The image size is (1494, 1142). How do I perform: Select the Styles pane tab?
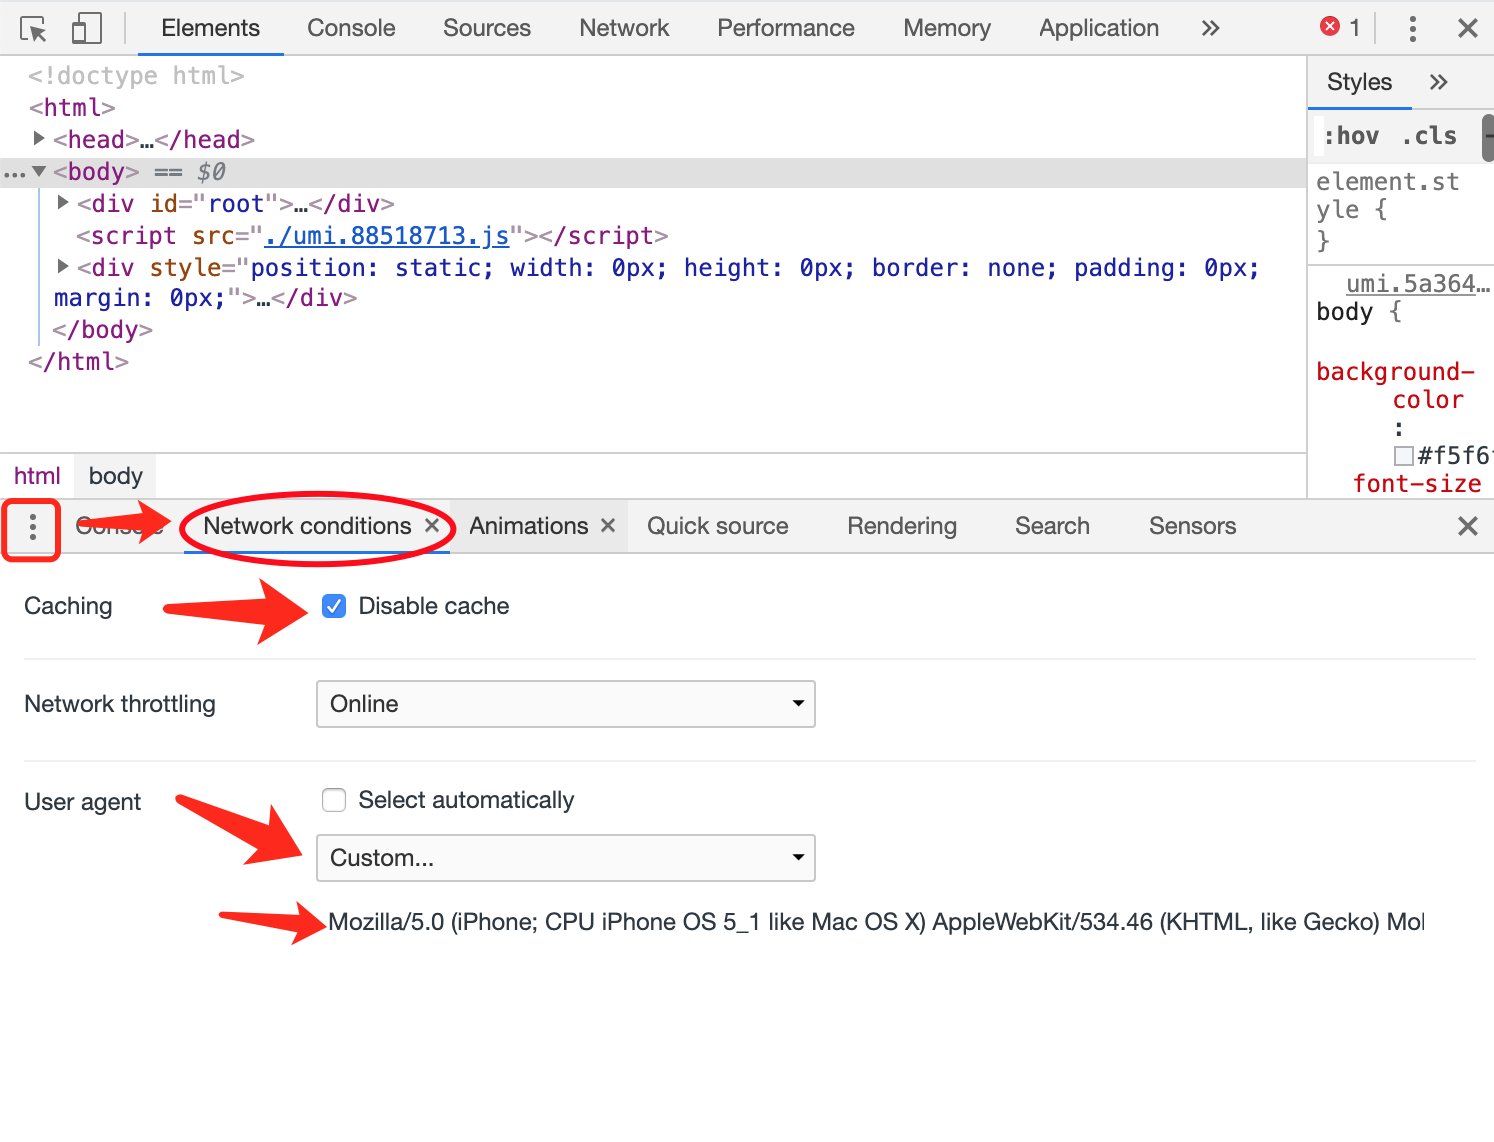point(1359,82)
